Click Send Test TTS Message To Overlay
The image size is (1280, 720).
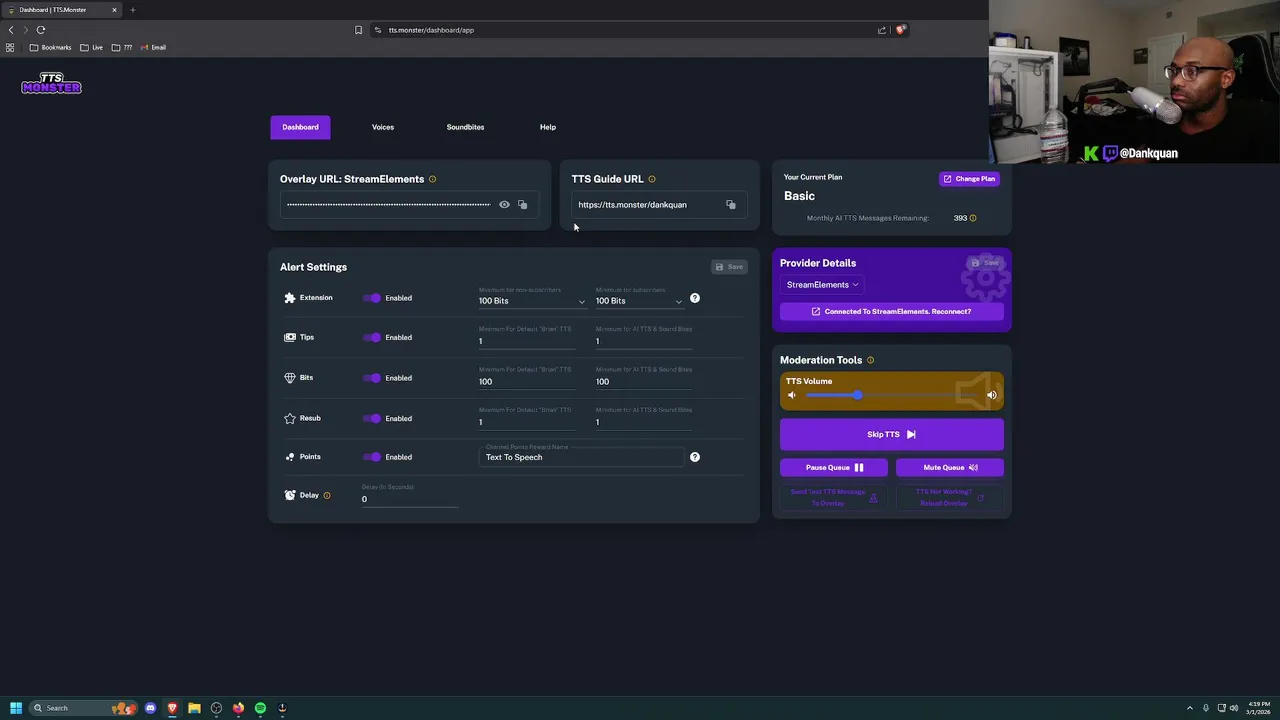pyautogui.click(x=834, y=497)
